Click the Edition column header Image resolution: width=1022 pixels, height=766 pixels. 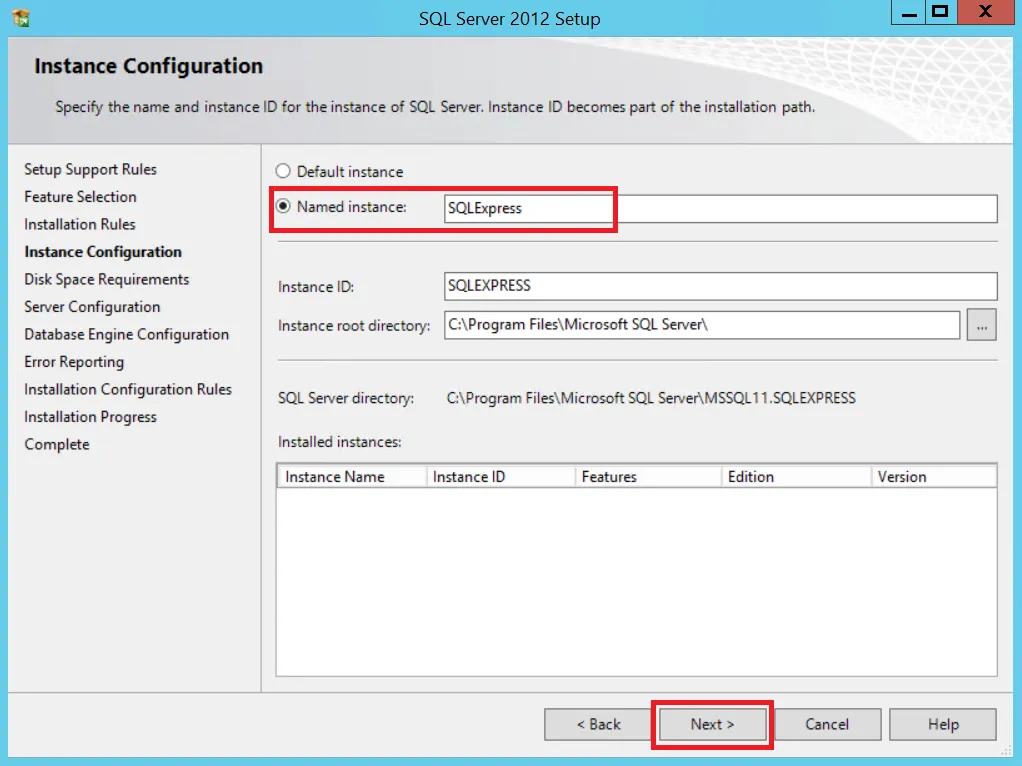pyautogui.click(x=796, y=477)
